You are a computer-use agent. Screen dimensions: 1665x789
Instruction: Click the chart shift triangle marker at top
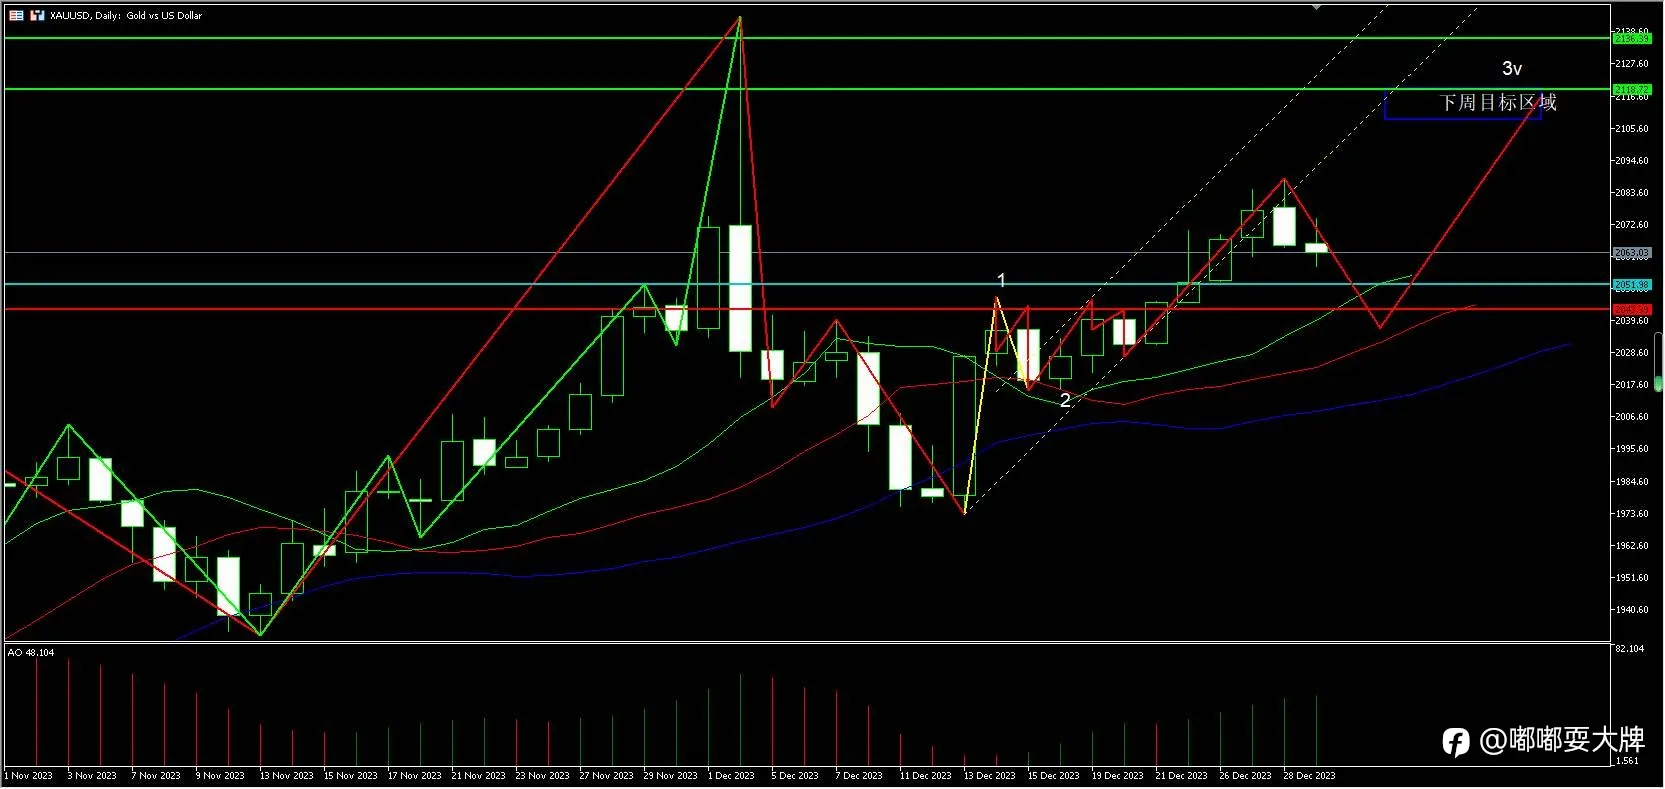point(1317,6)
